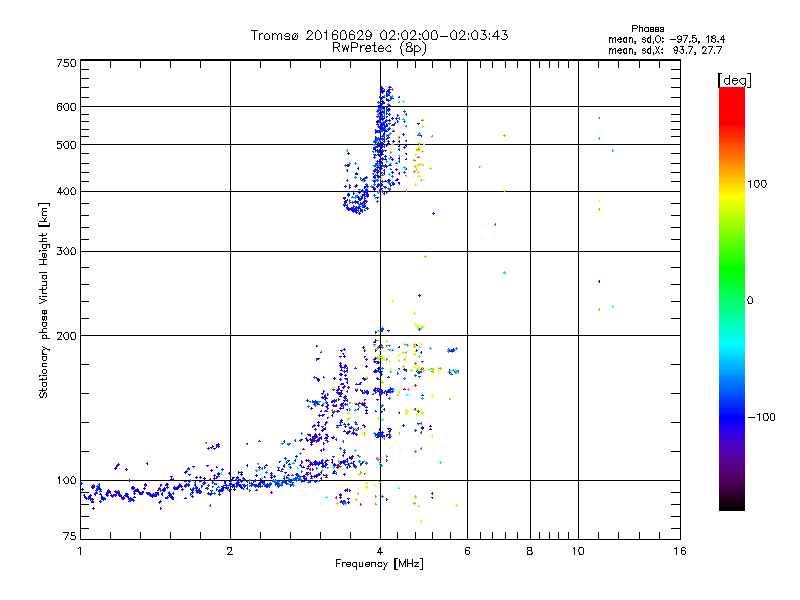
Task: Click the dense blue echo cluster above 600 km
Action: tap(384, 97)
